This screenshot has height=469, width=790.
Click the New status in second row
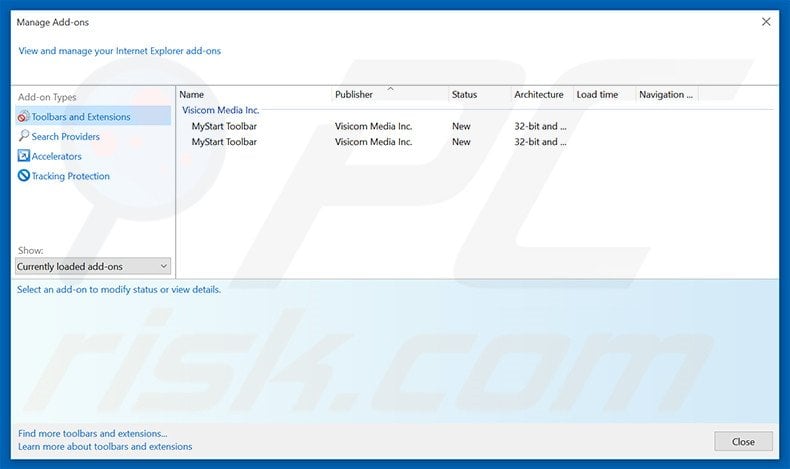[x=461, y=142]
